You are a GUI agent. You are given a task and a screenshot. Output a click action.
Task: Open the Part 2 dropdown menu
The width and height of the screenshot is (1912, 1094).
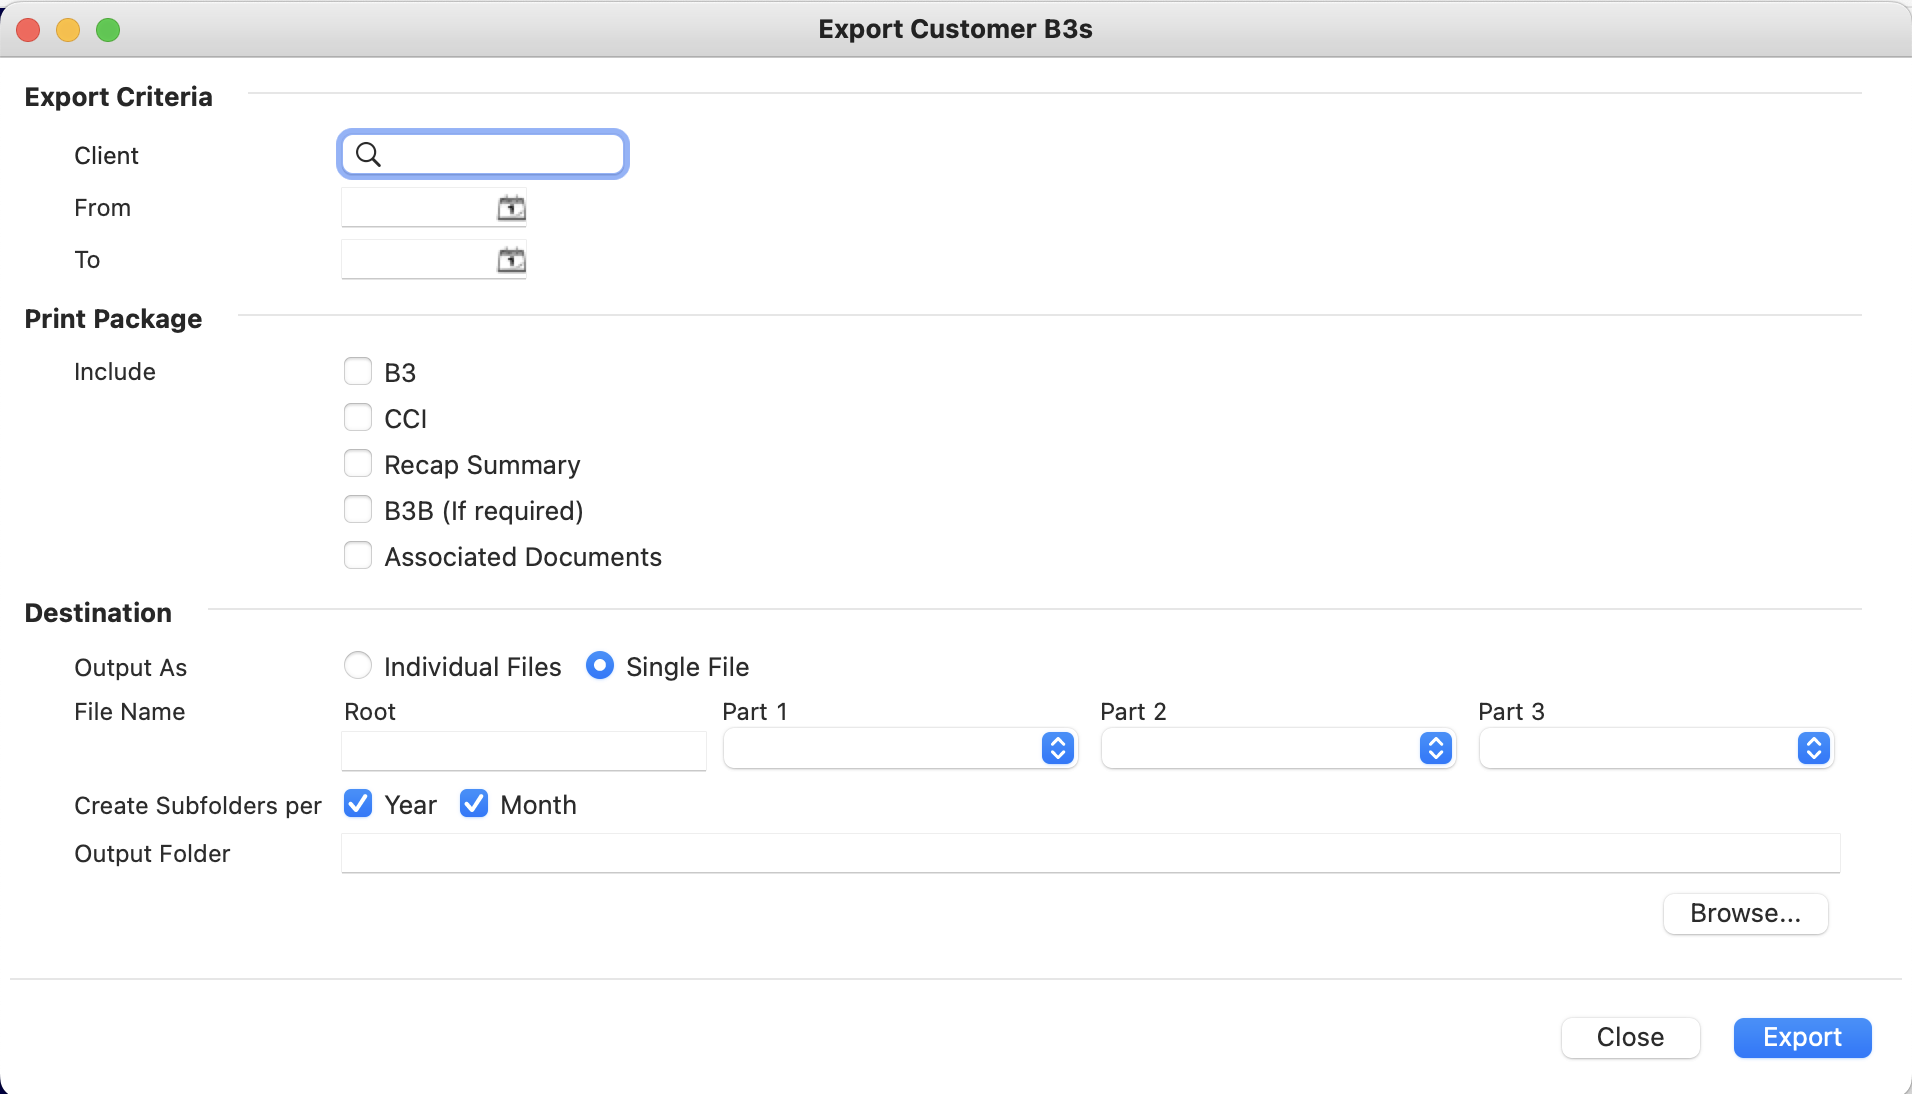(x=1278, y=748)
